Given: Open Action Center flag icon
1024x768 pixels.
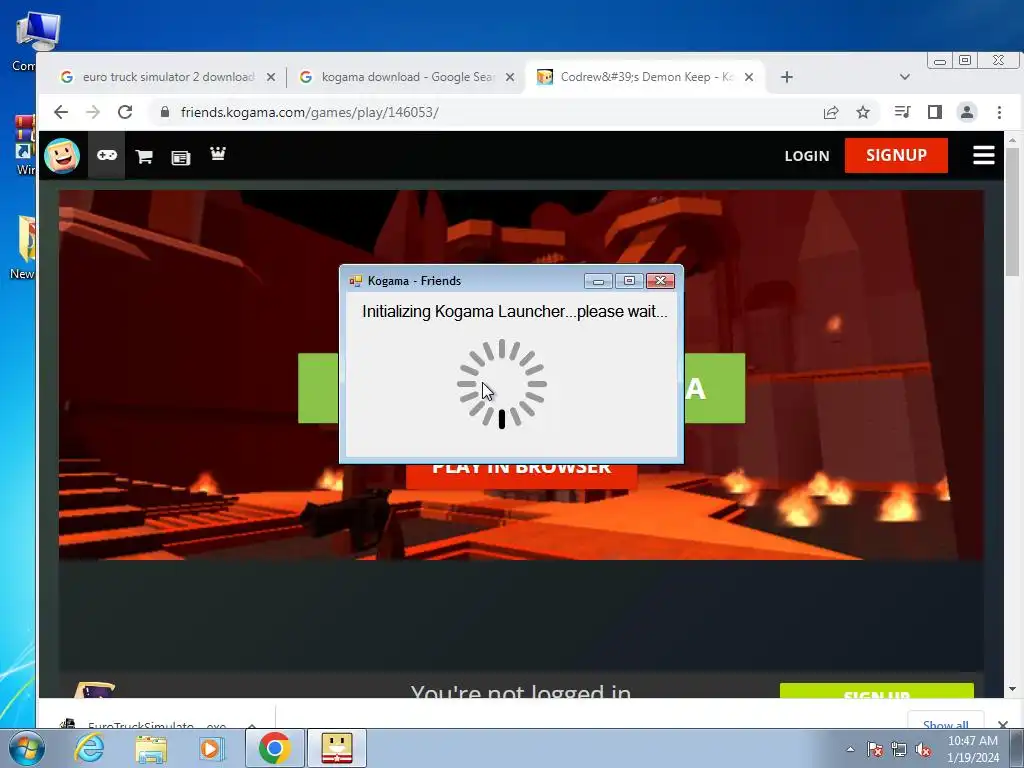Looking at the screenshot, I should click(x=875, y=749).
